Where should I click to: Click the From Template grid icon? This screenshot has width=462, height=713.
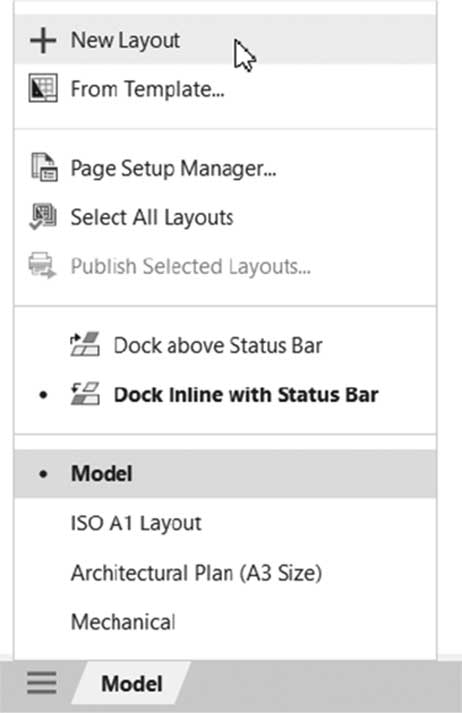point(43,89)
